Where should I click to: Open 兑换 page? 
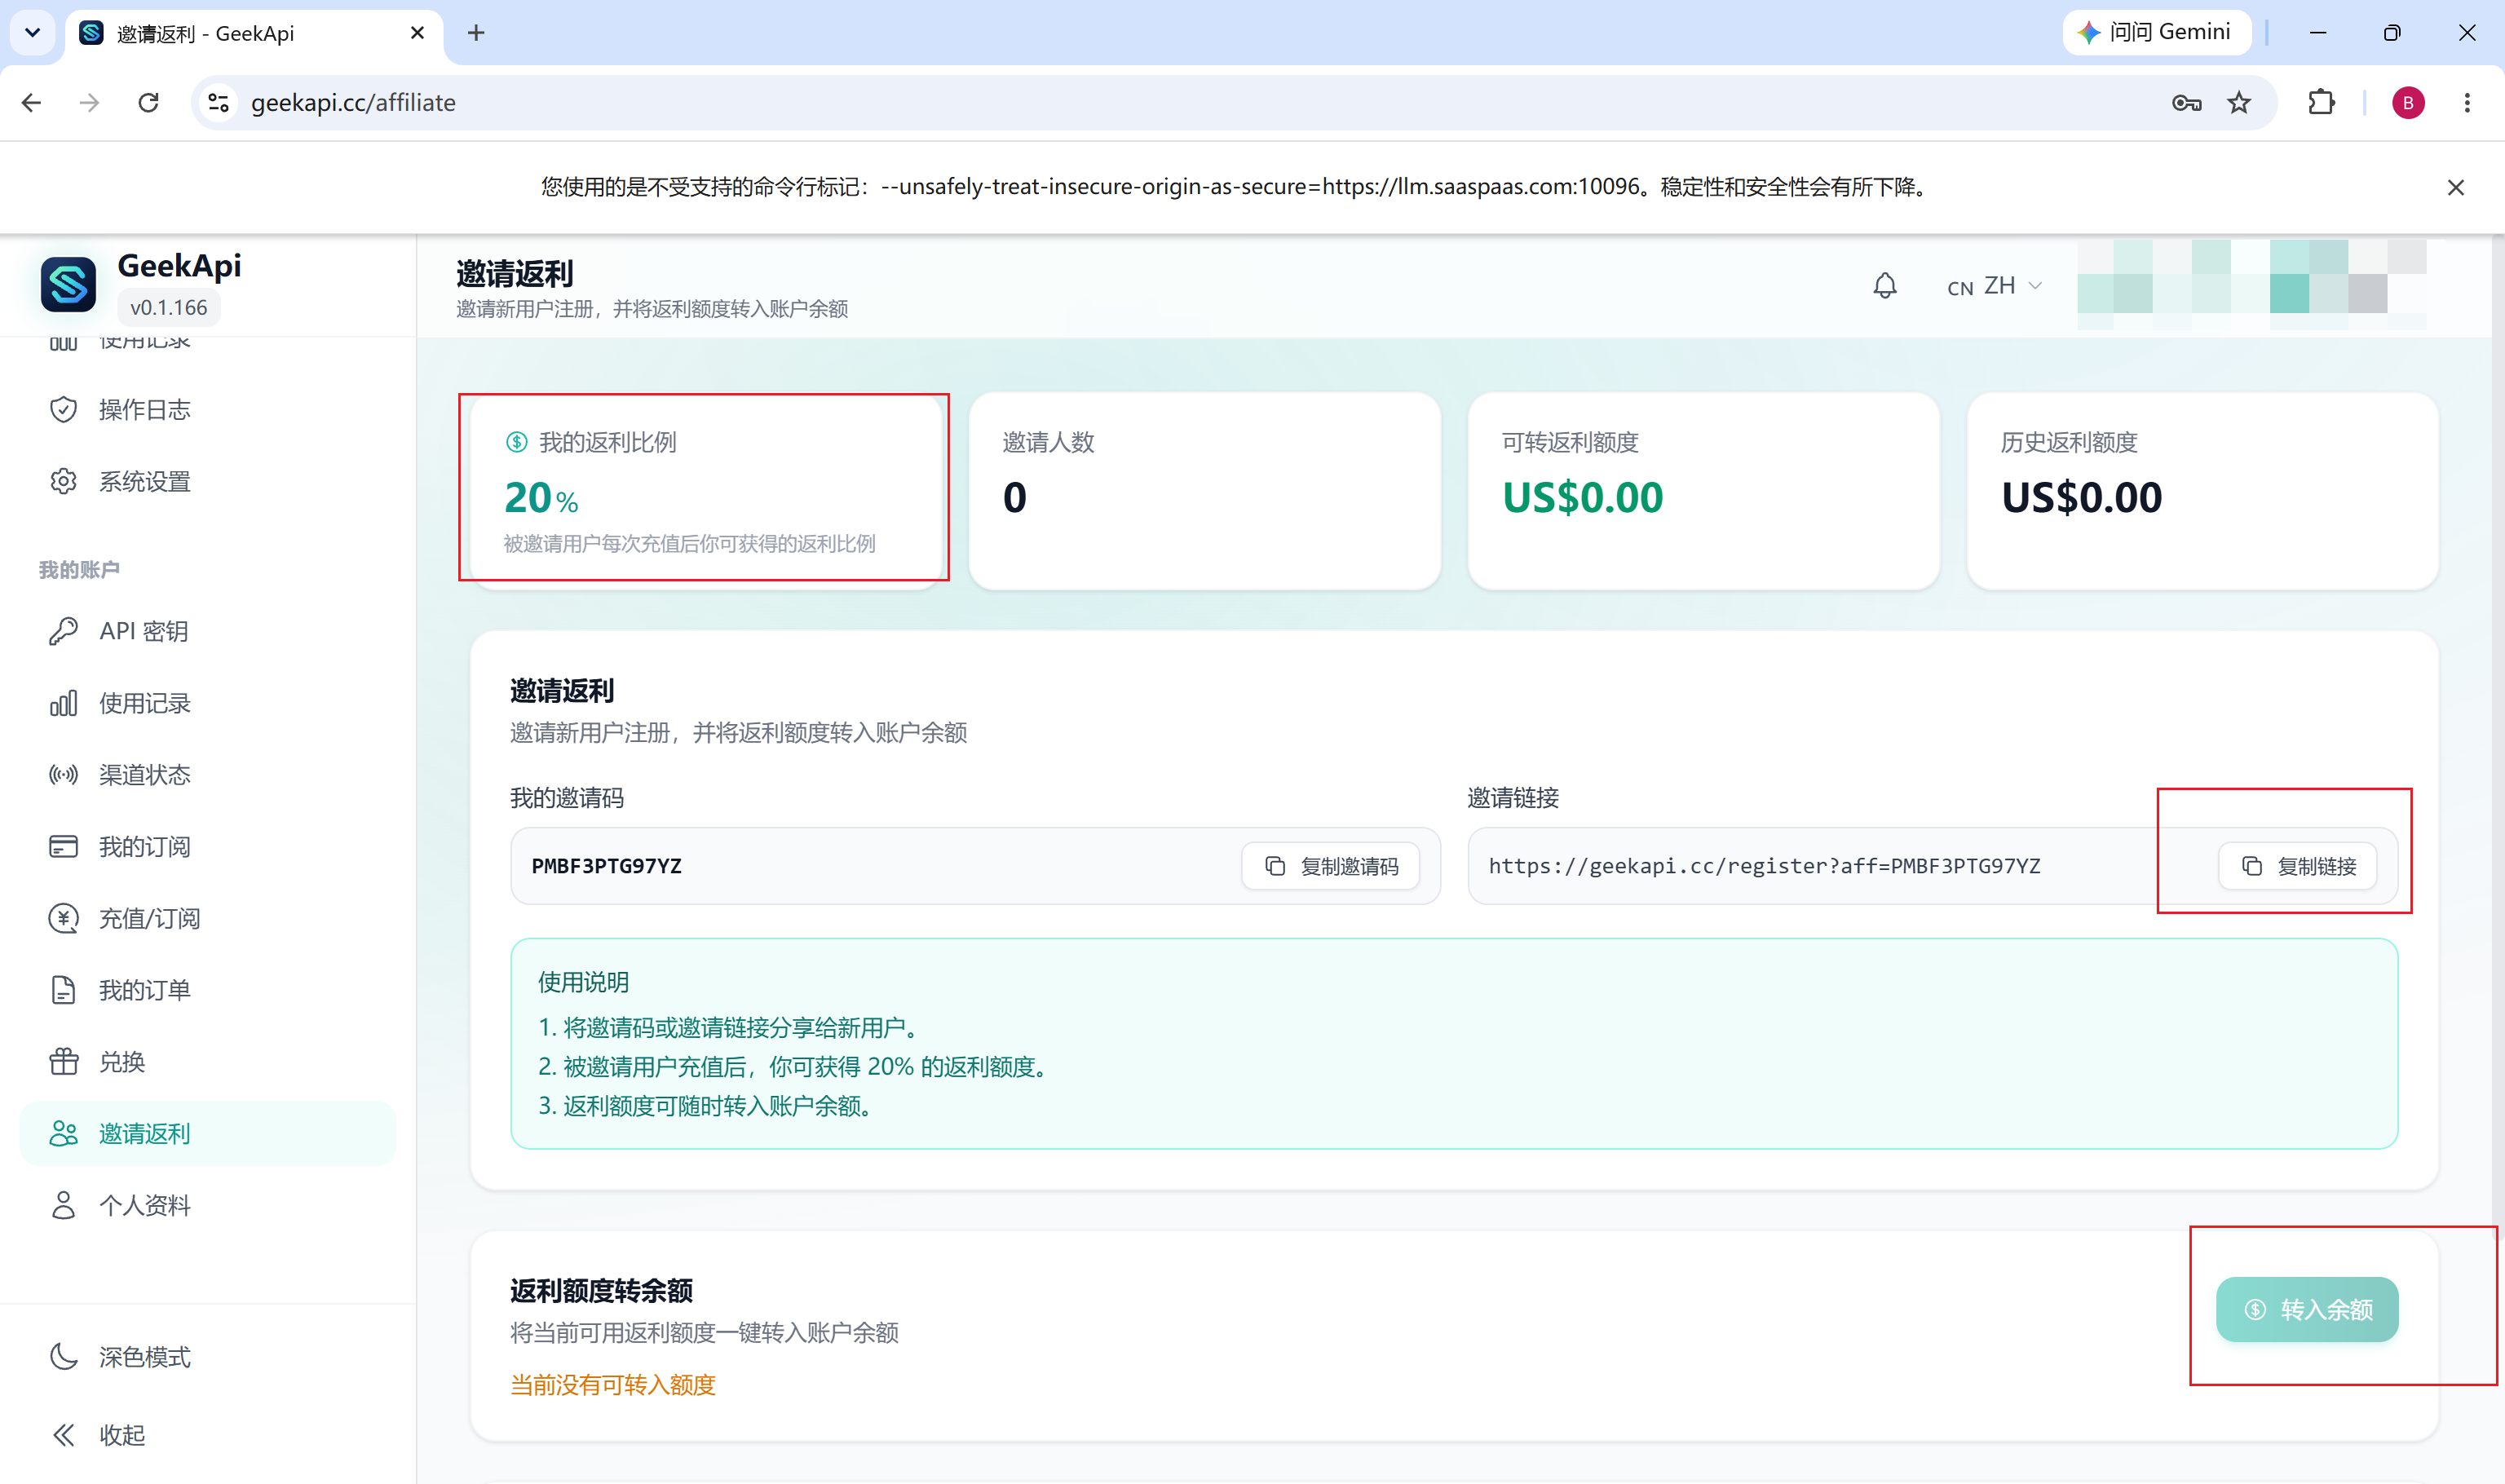208,1062
